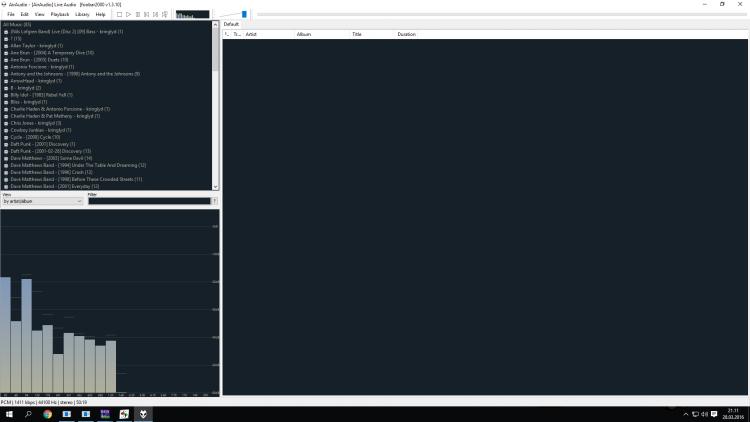750x422 pixels.
Task: Select Charlie Haden & Antonio Forcione entry
Action: pyautogui.click(x=60, y=109)
